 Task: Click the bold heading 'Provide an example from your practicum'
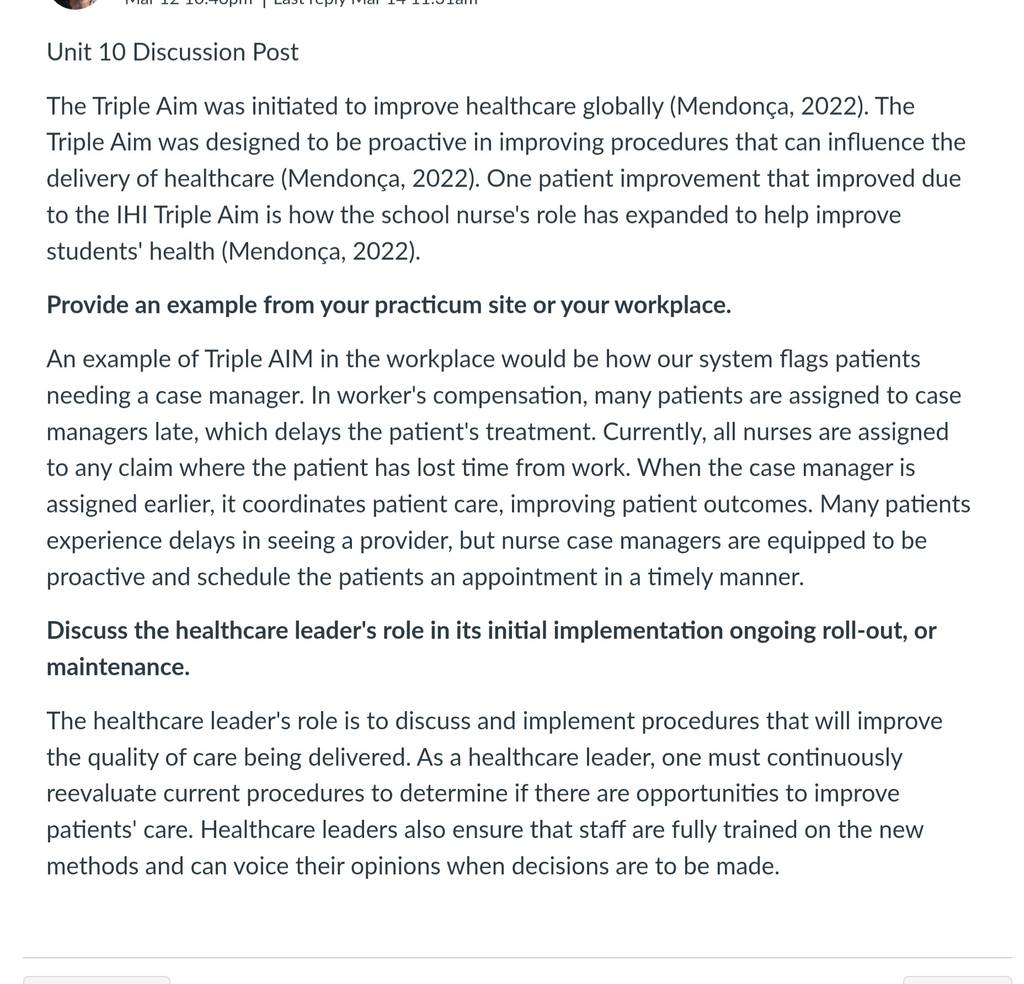click(x=389, y=305)
